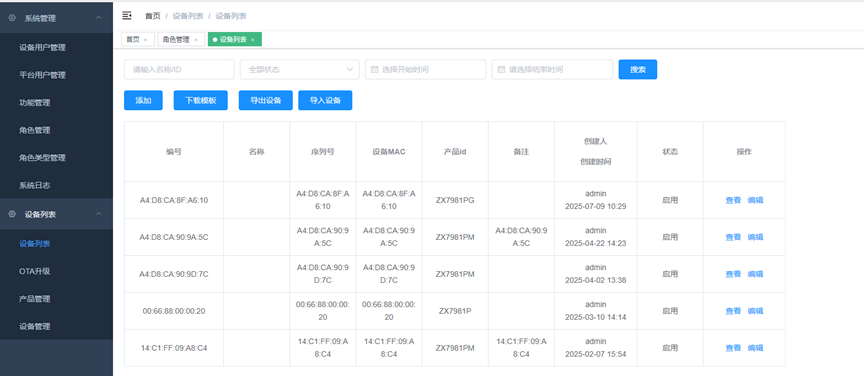Collapse the 设备列表 sidebar group chevron

pos(99,214)
